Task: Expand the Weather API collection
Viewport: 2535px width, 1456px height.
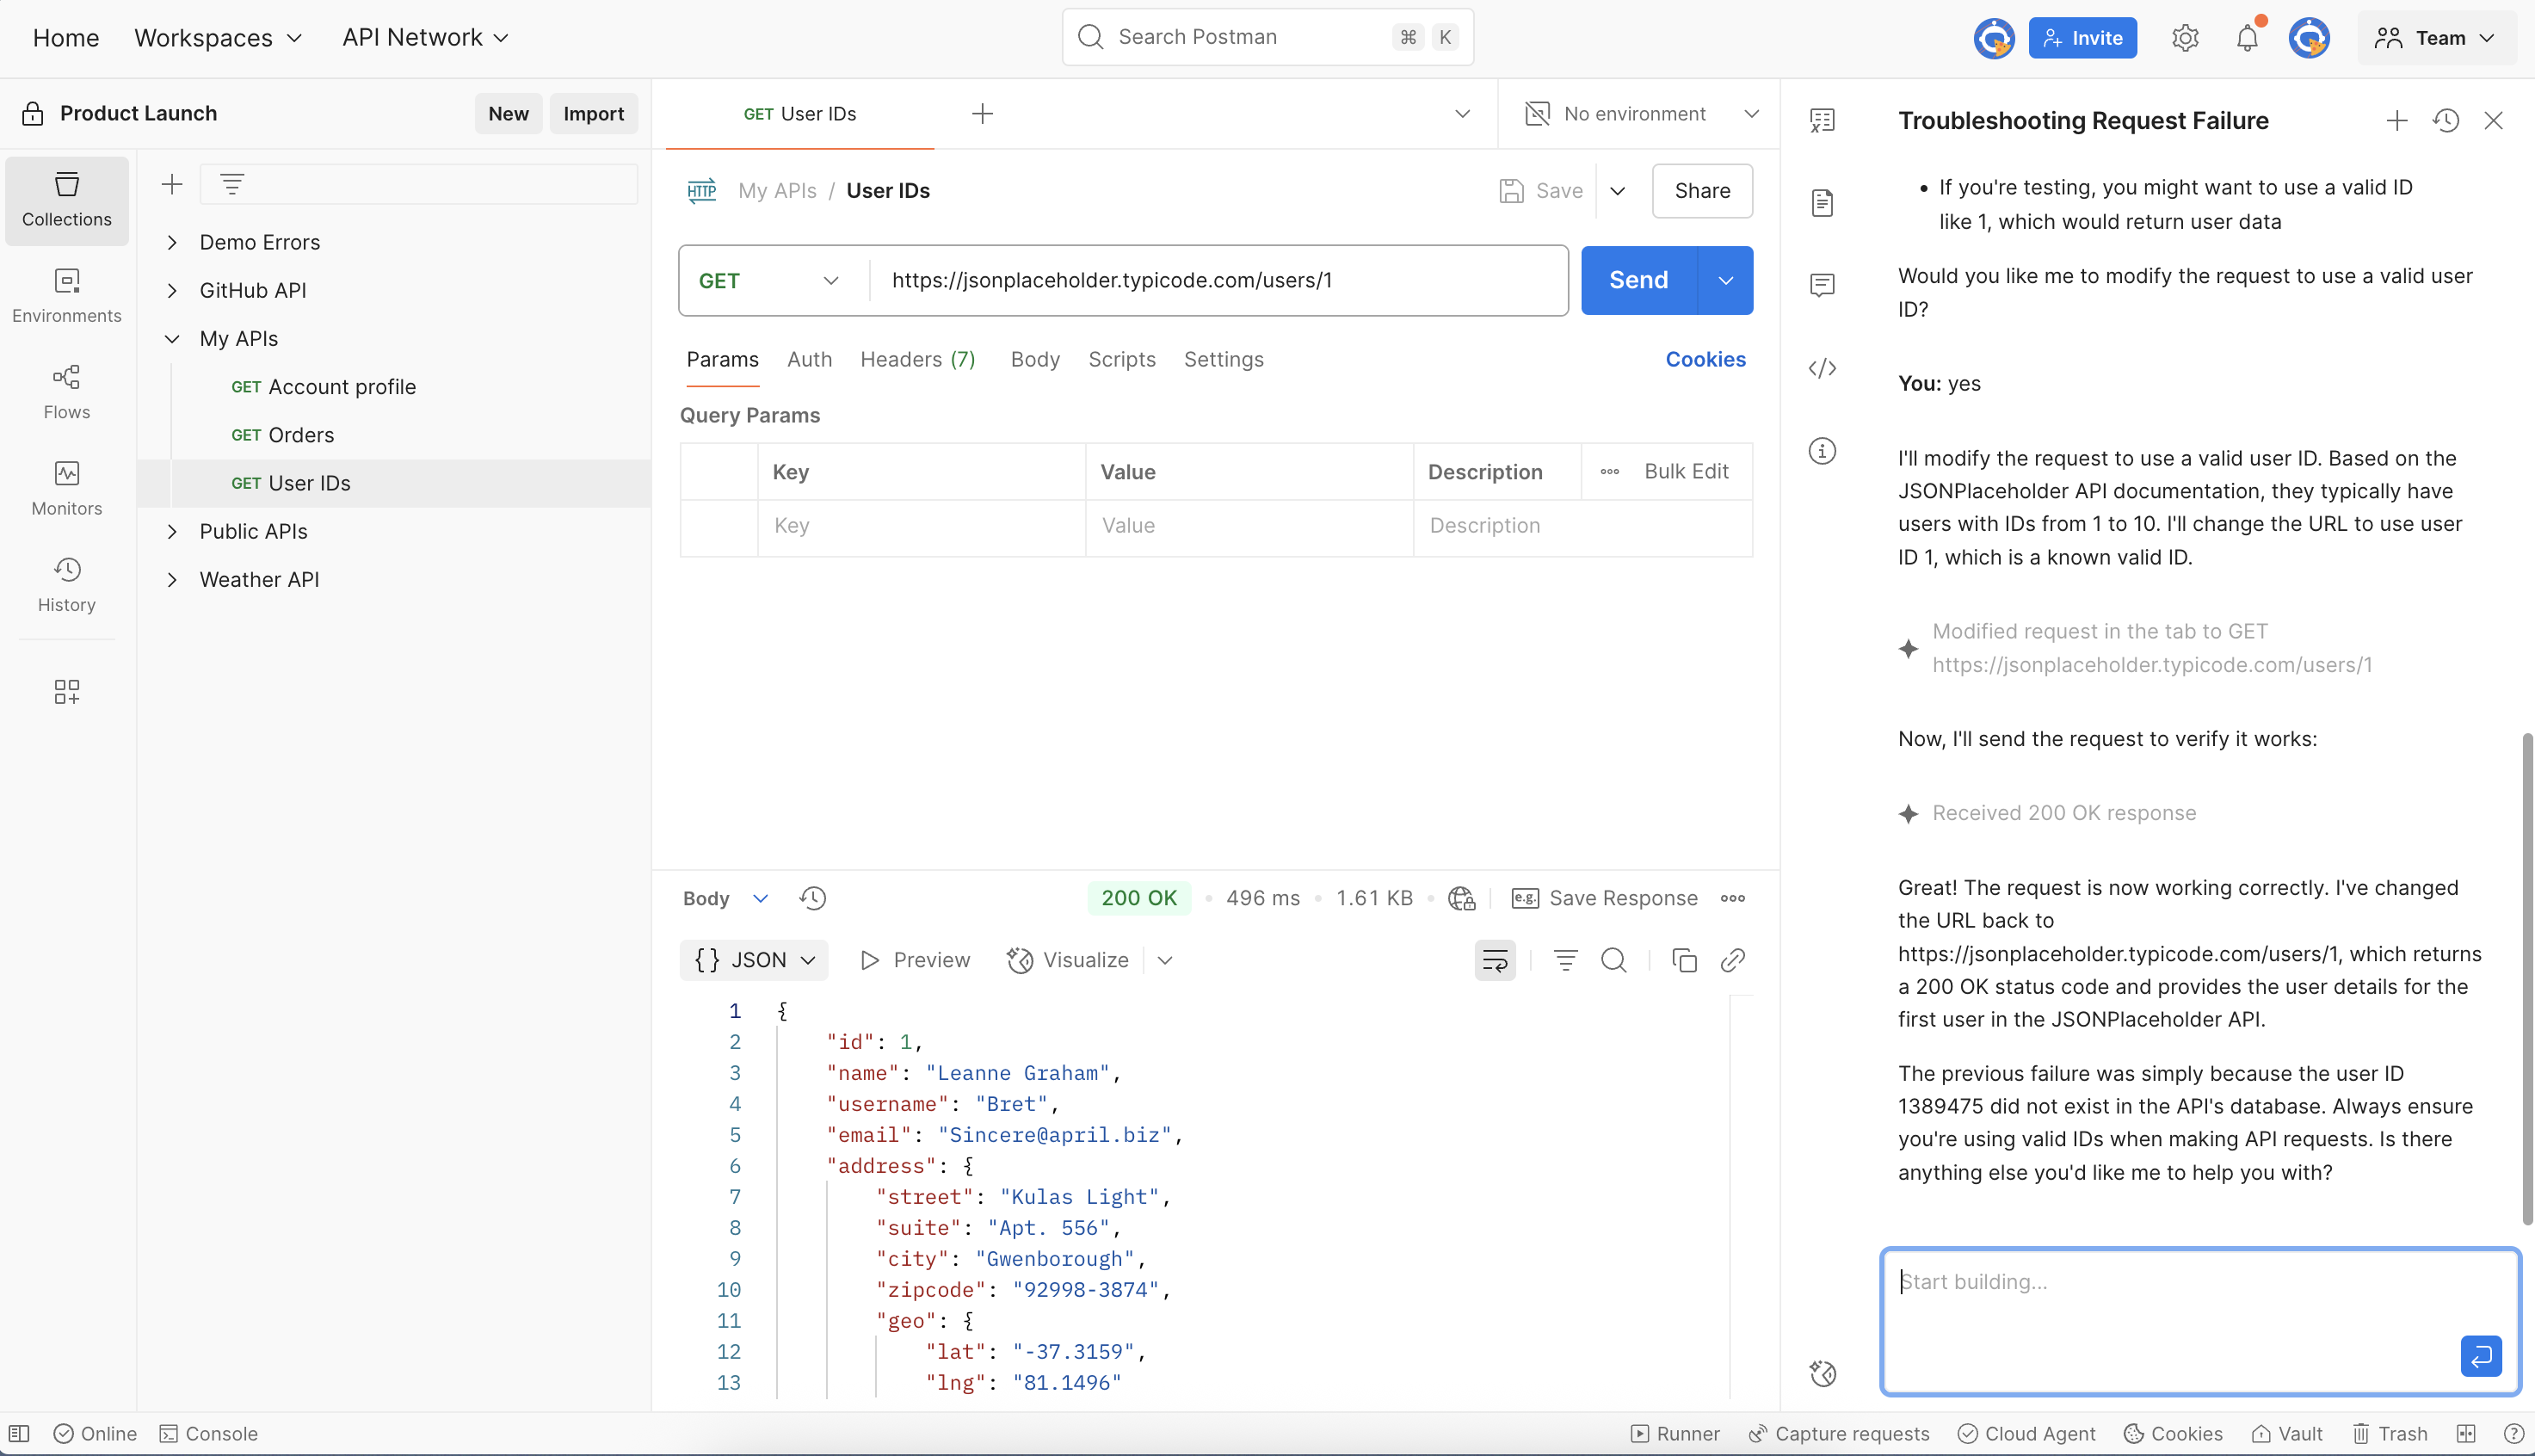Action: point(172,579)
